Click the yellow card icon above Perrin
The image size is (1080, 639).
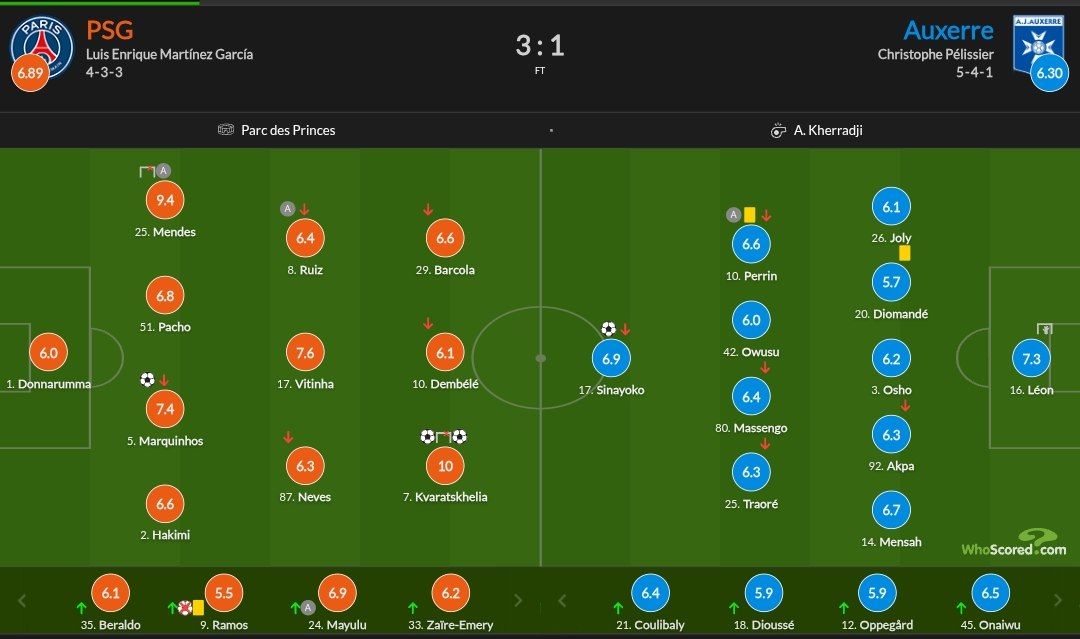click(x=749, y=215)
